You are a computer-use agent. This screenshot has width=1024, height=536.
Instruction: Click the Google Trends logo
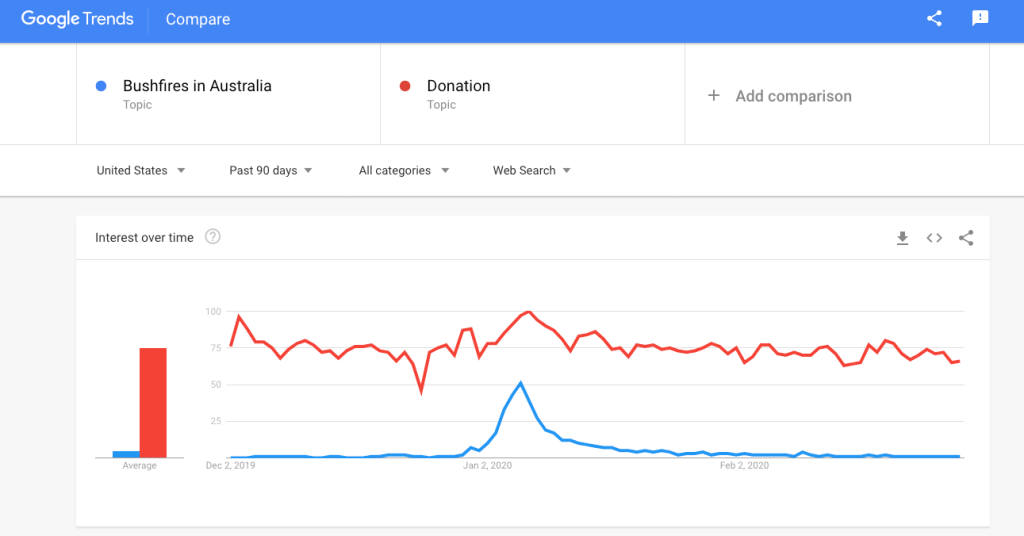(77, 19)
